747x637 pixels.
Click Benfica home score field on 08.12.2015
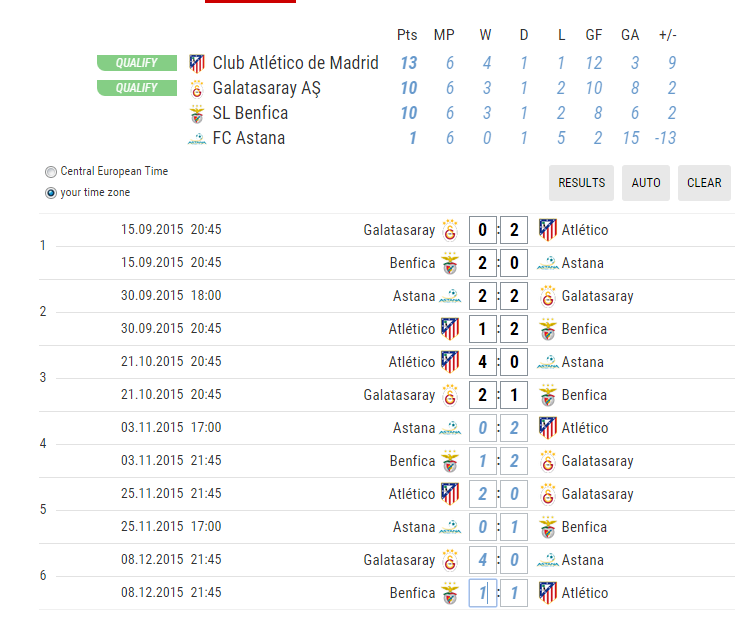483,593
